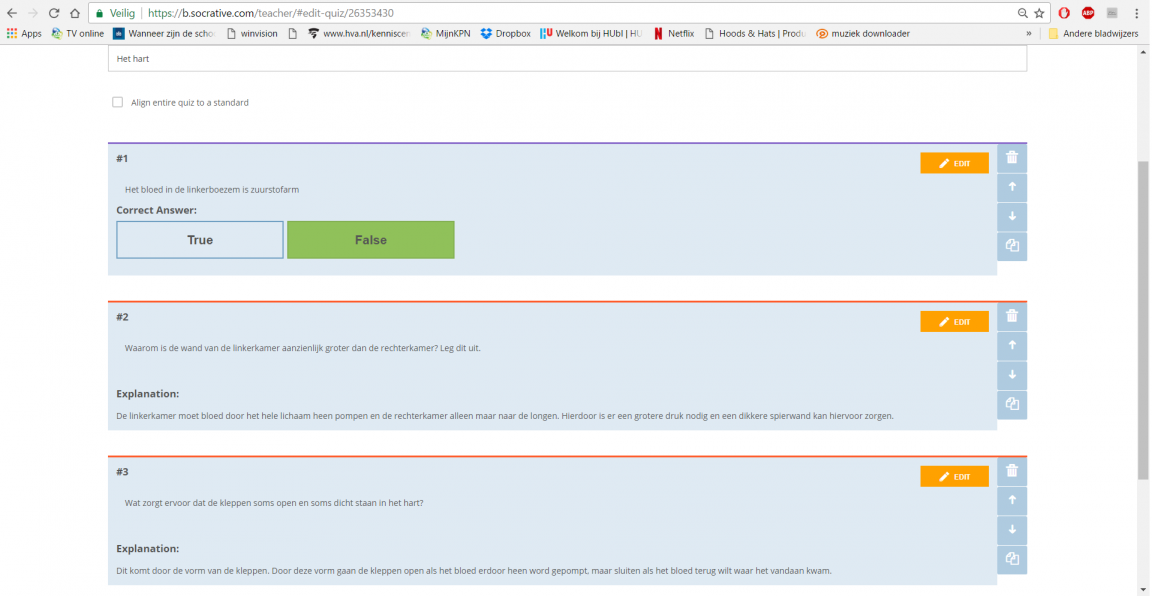
Task: Click Edit button for question #3
Action: 954,476
